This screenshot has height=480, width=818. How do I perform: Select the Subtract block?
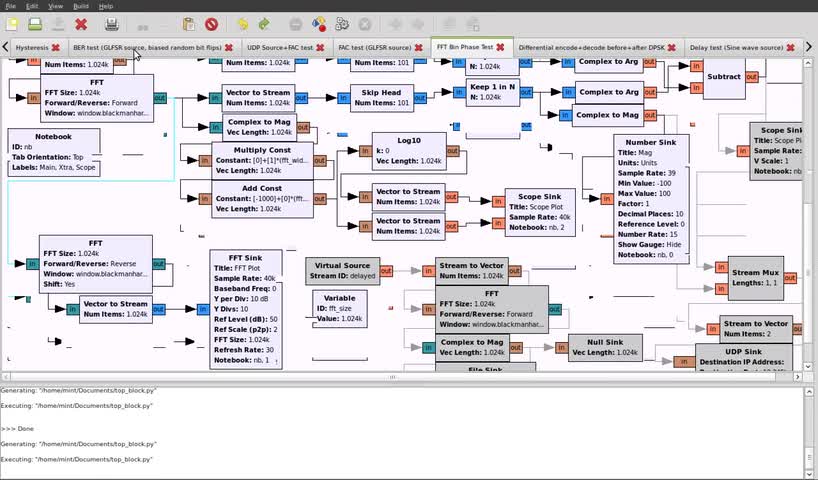coord(724,77)
